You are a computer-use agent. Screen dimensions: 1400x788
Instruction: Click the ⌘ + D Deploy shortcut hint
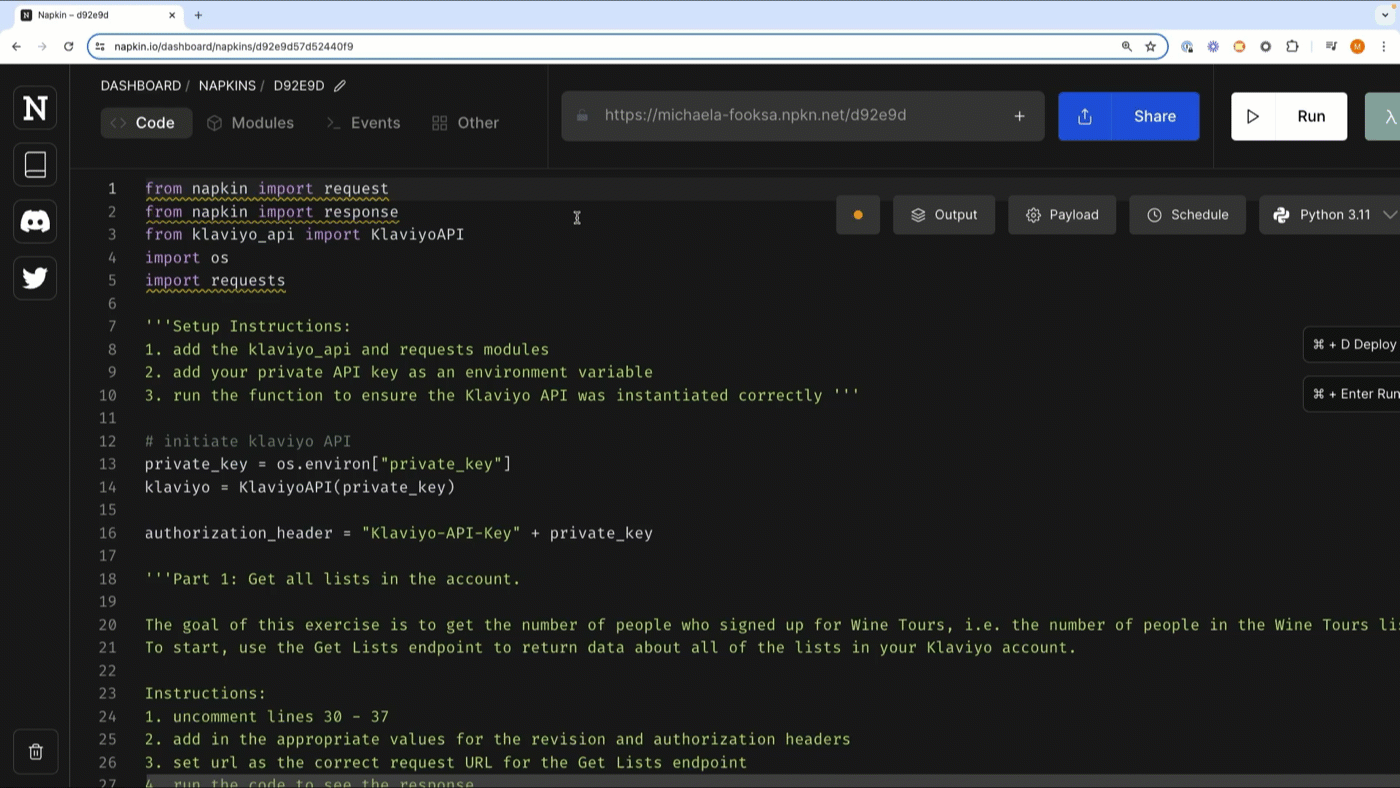point(1353,344)
